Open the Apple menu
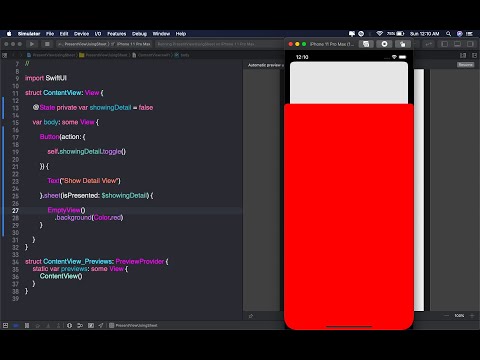Viewport: 480px width, 360px height. [9, 34]
